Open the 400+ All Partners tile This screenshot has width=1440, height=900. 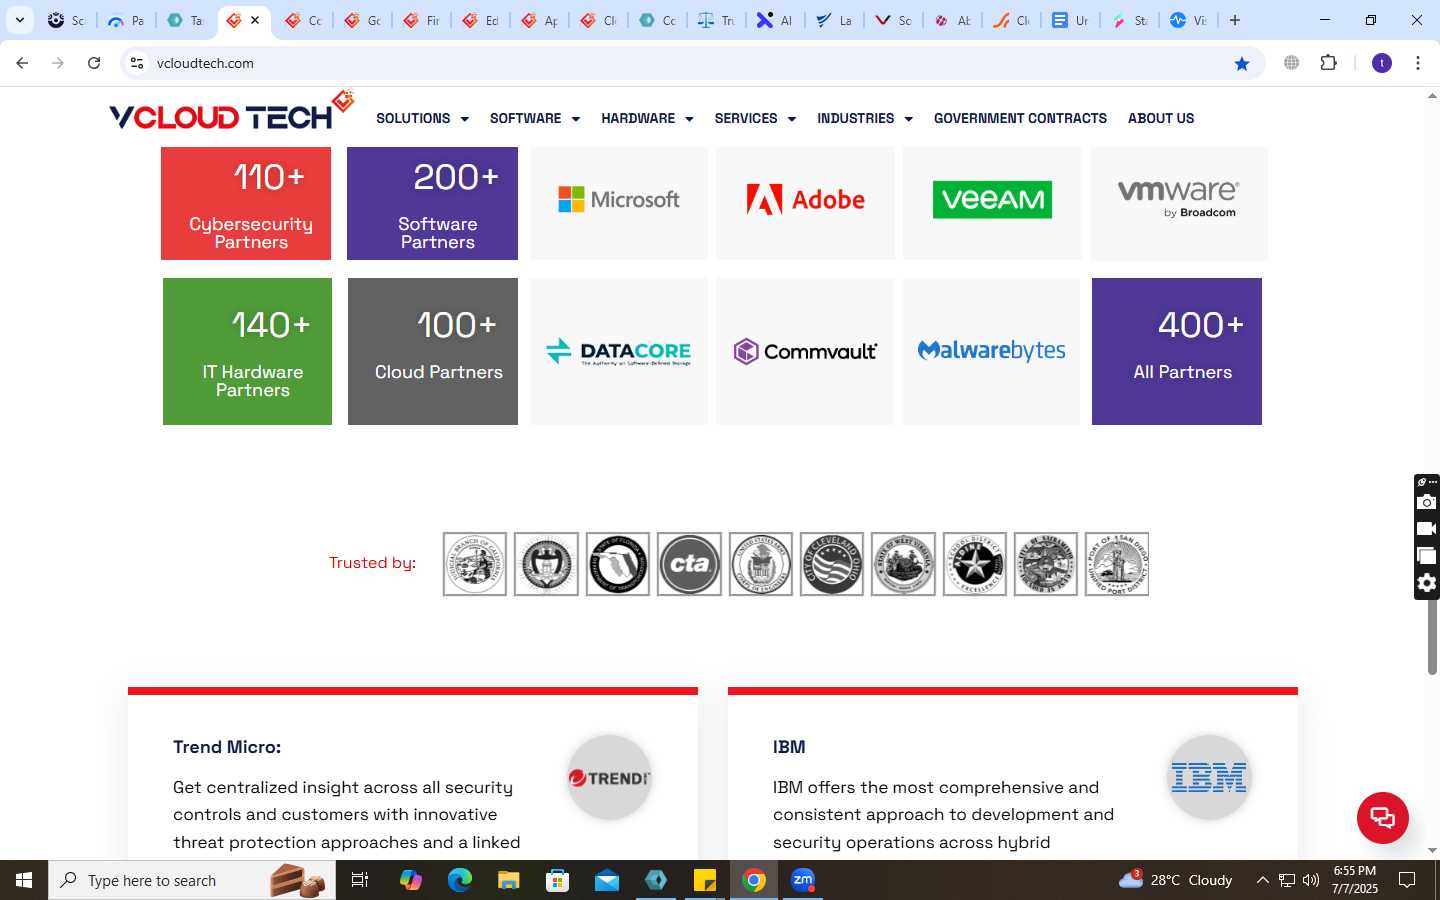[x=1177, y=351]
